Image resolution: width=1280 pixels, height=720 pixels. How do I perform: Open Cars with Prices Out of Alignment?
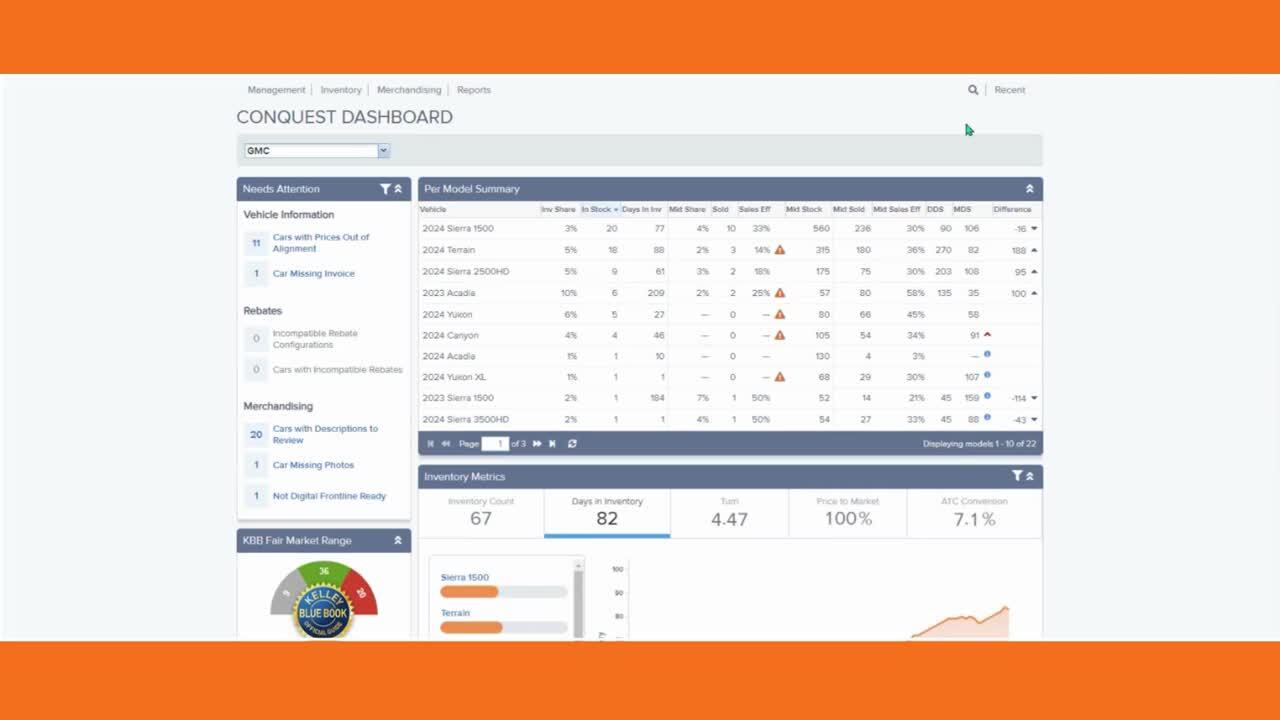[321, 243]
